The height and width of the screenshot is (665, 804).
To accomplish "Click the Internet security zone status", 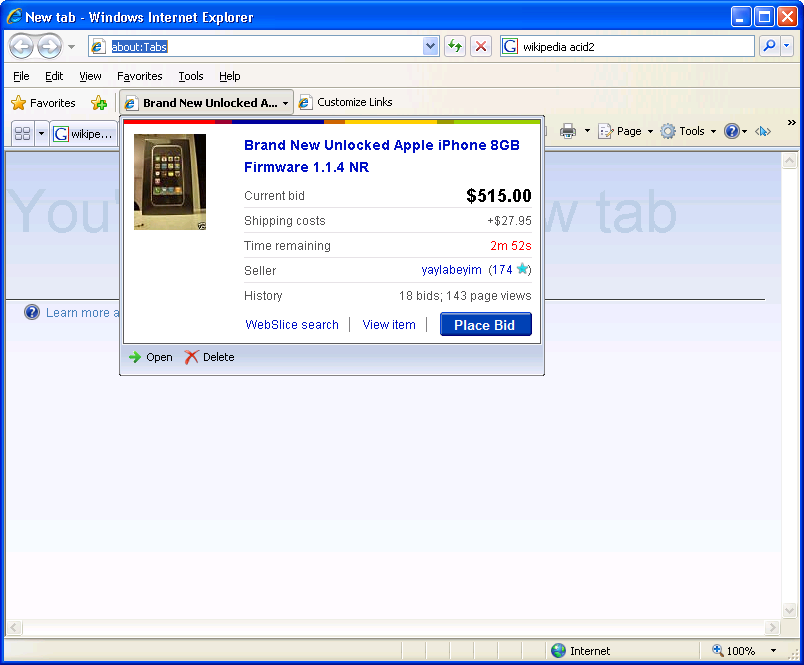I will point(580,651).
